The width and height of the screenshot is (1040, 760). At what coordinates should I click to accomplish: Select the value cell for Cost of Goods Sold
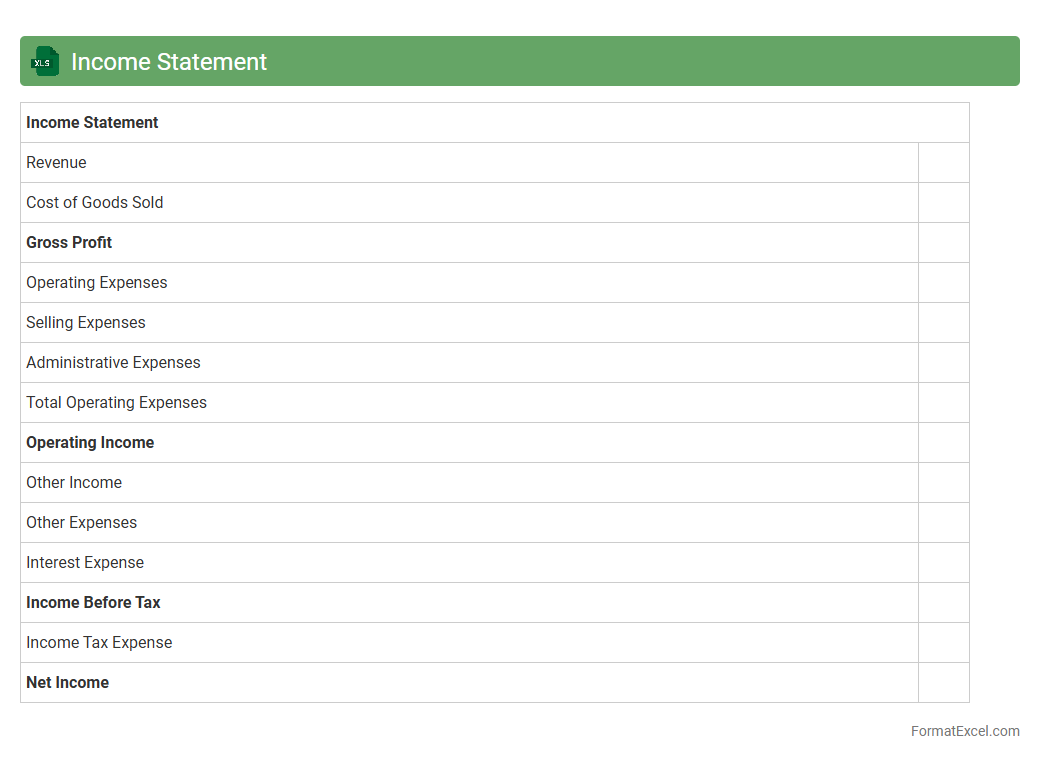(943, 203)
